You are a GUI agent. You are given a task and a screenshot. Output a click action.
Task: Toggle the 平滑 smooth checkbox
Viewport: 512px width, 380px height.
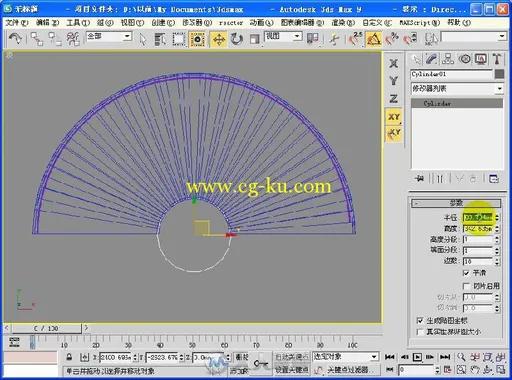click(467, 273)
